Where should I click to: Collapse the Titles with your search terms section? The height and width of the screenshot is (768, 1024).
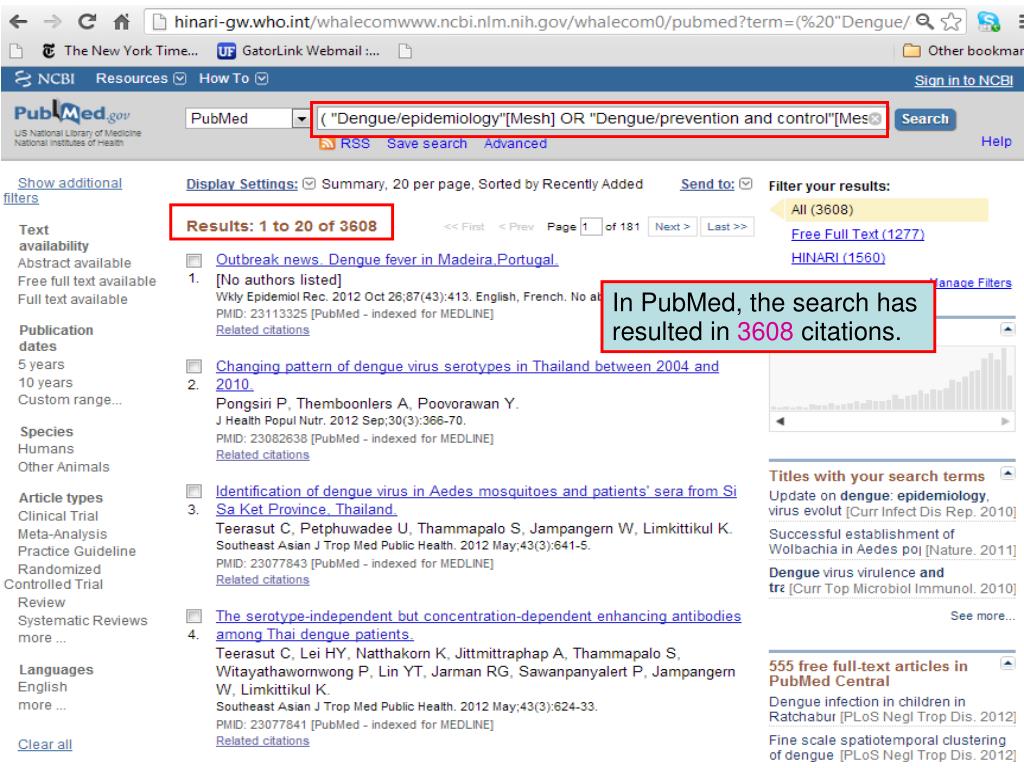1008,473
